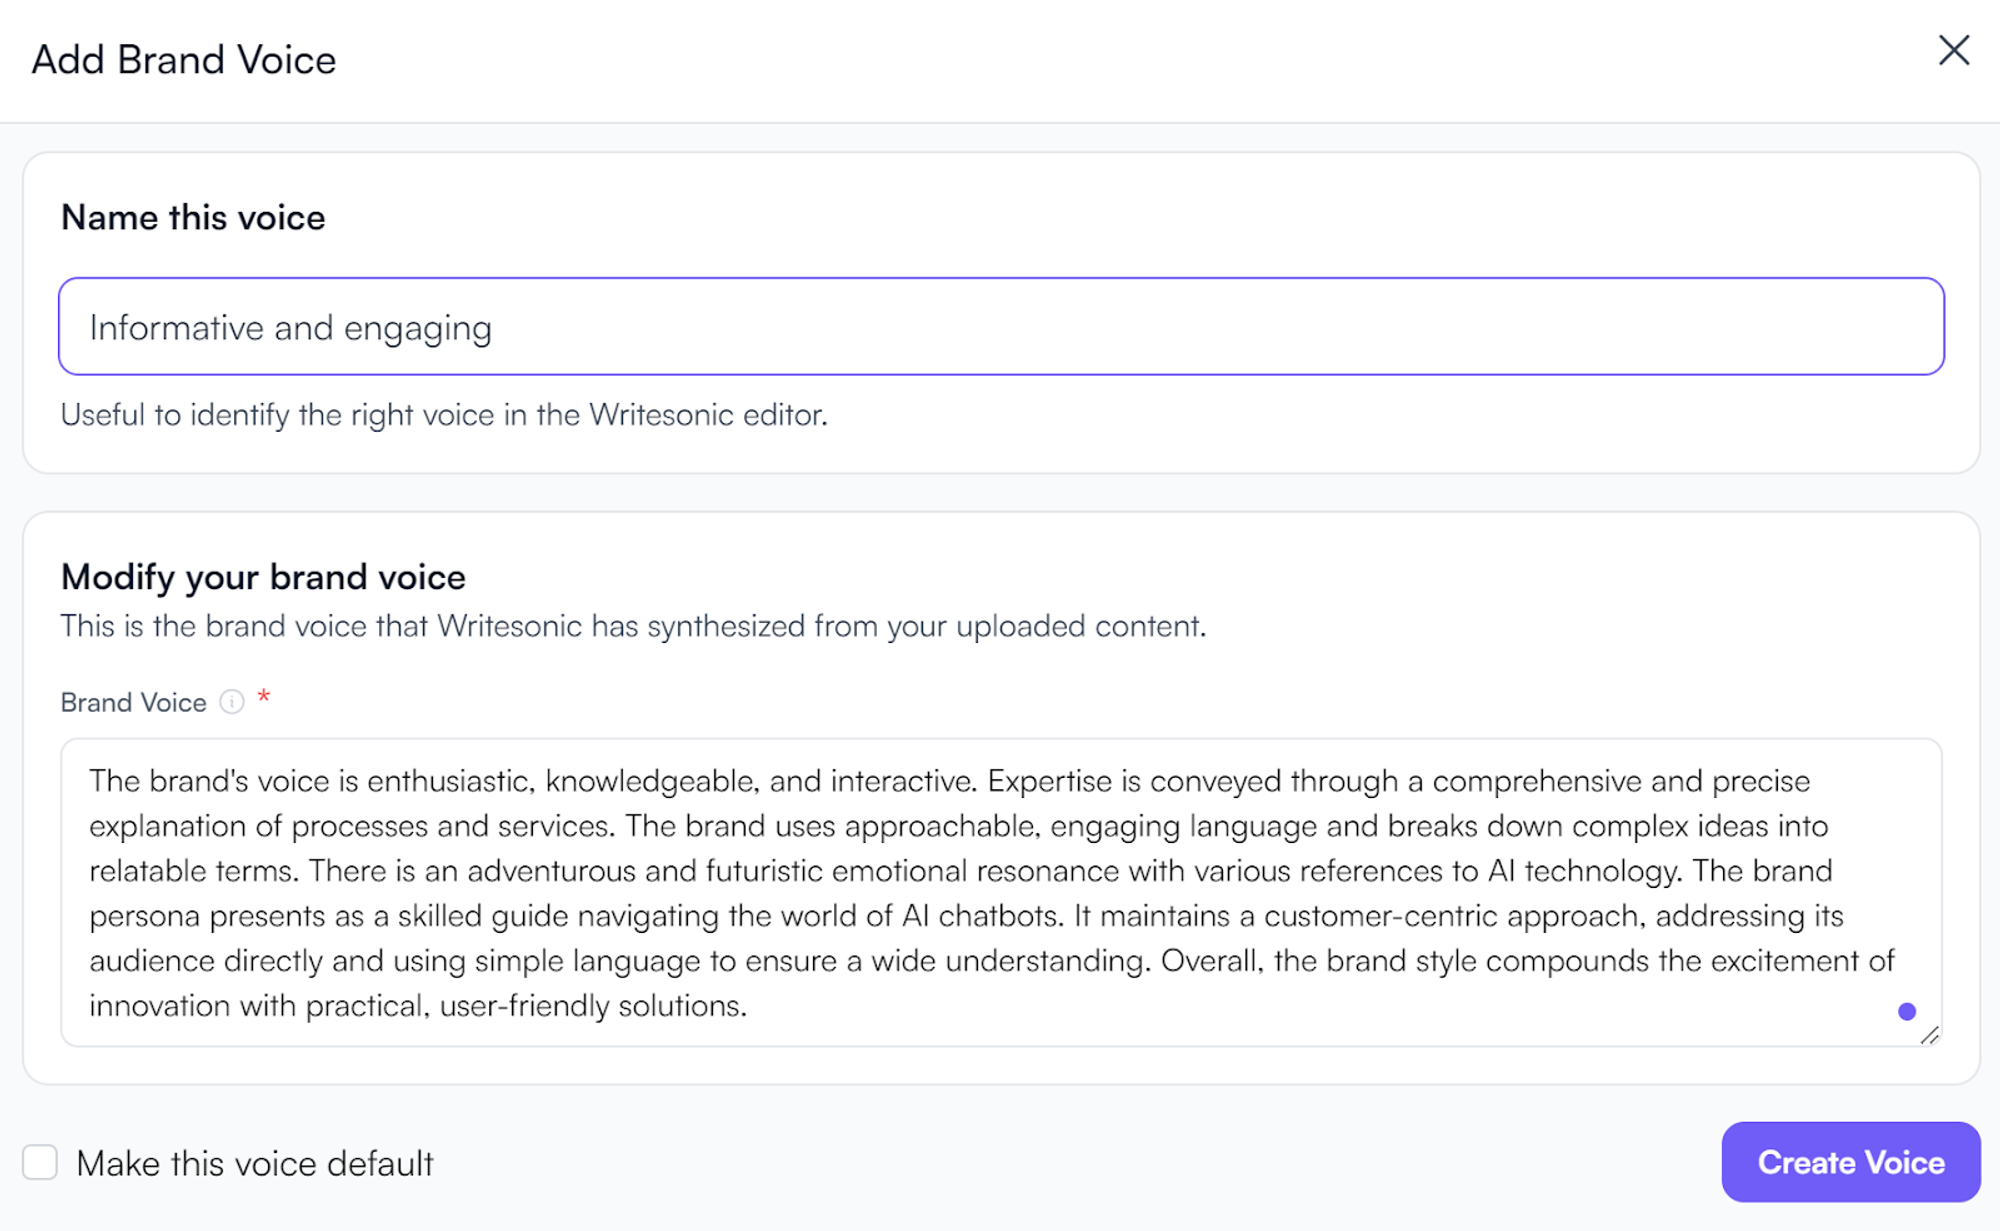Grab the textarea resize handle corner
The image size is (2000, 1231).
(1930, 1036)
